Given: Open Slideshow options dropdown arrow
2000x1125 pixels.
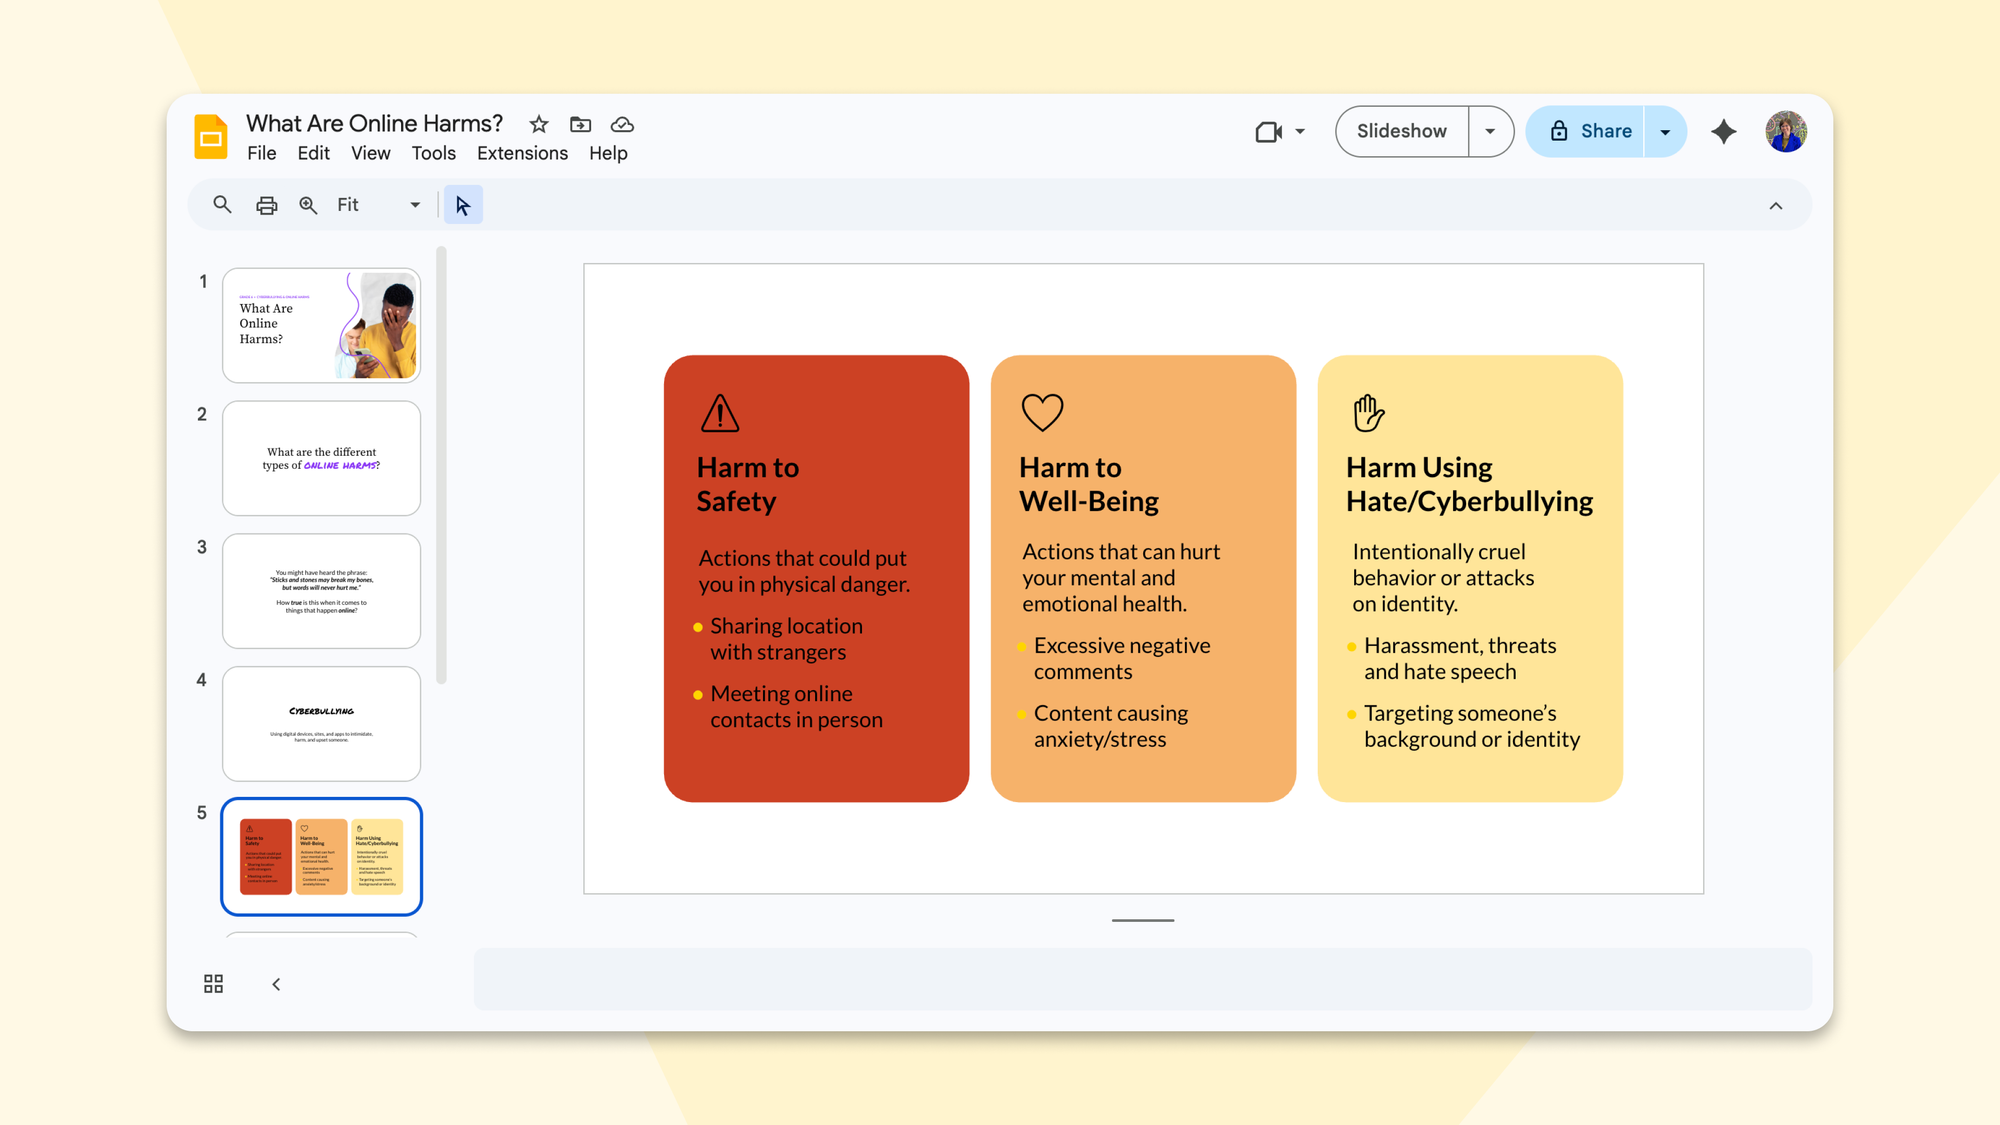Looking at the screenshot, I should coord(1490,131).
